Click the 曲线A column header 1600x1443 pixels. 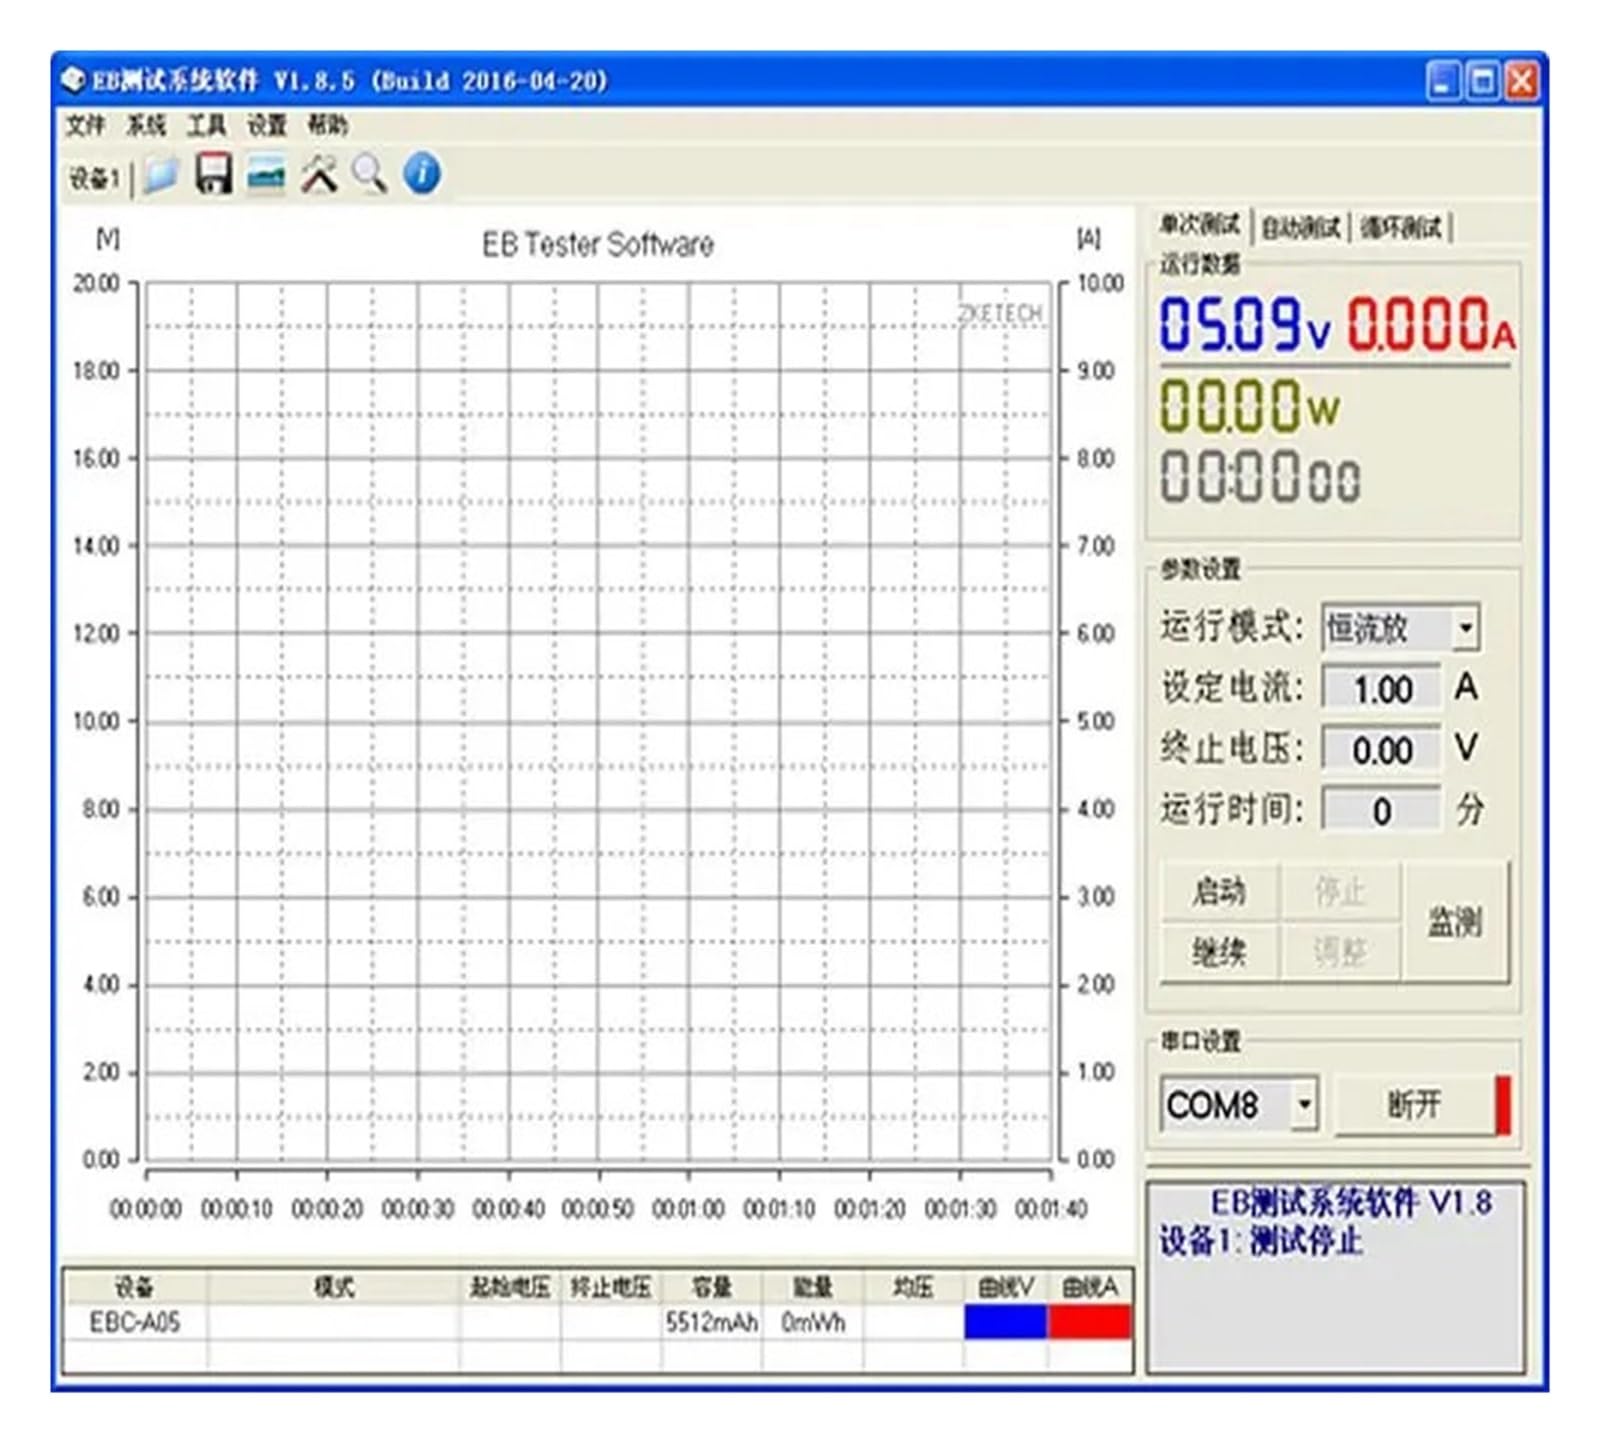(1089, 1287)
